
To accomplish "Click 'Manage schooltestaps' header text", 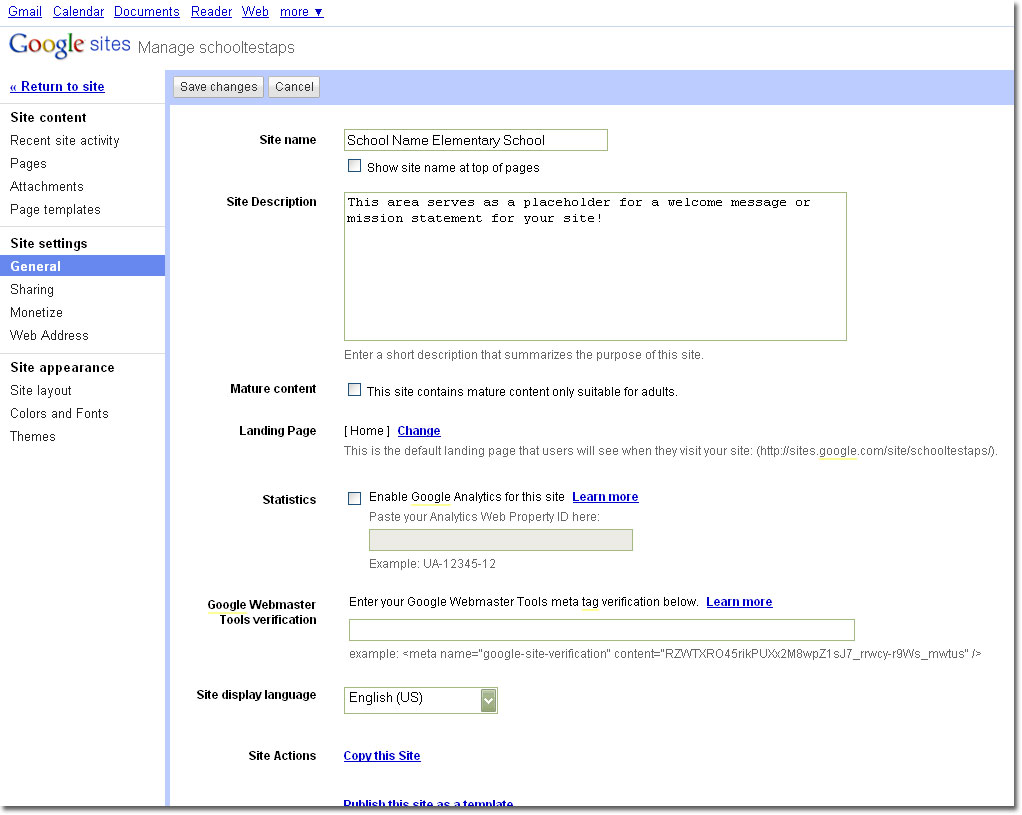I will coord(216,48).
